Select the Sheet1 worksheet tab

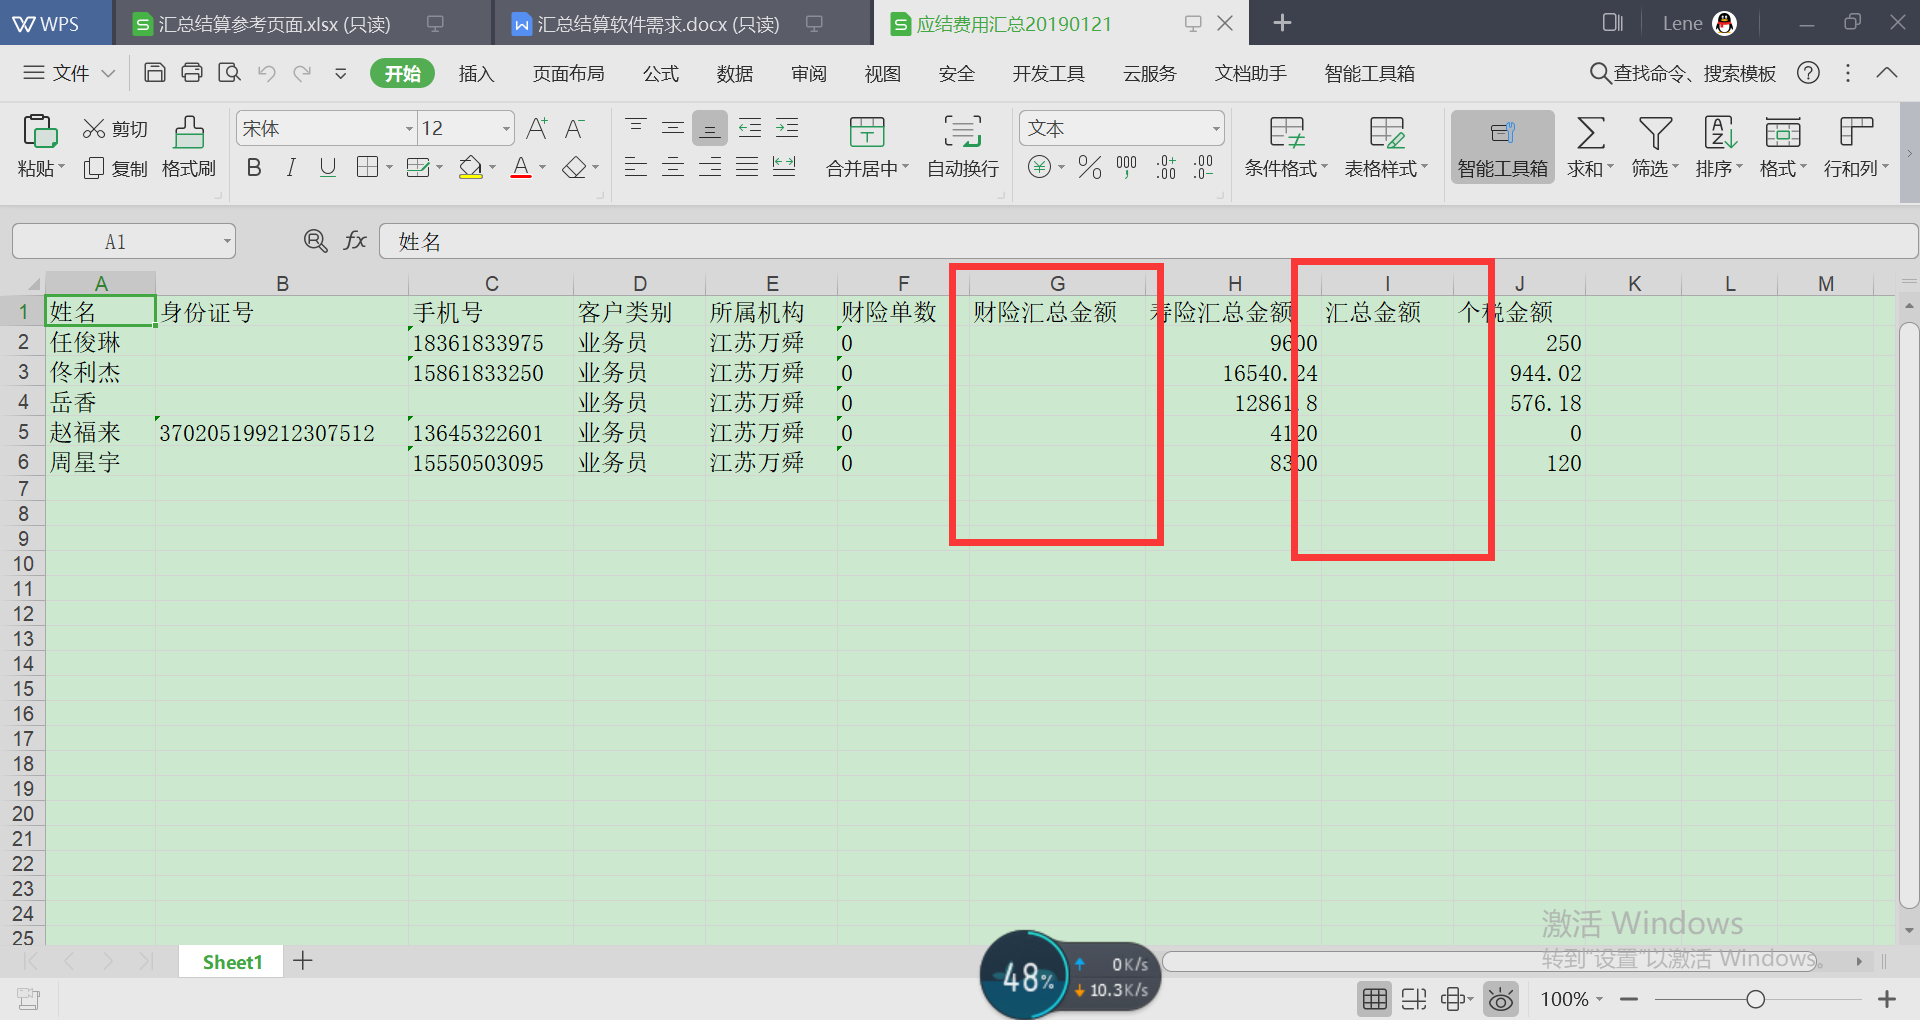(232, 961)
